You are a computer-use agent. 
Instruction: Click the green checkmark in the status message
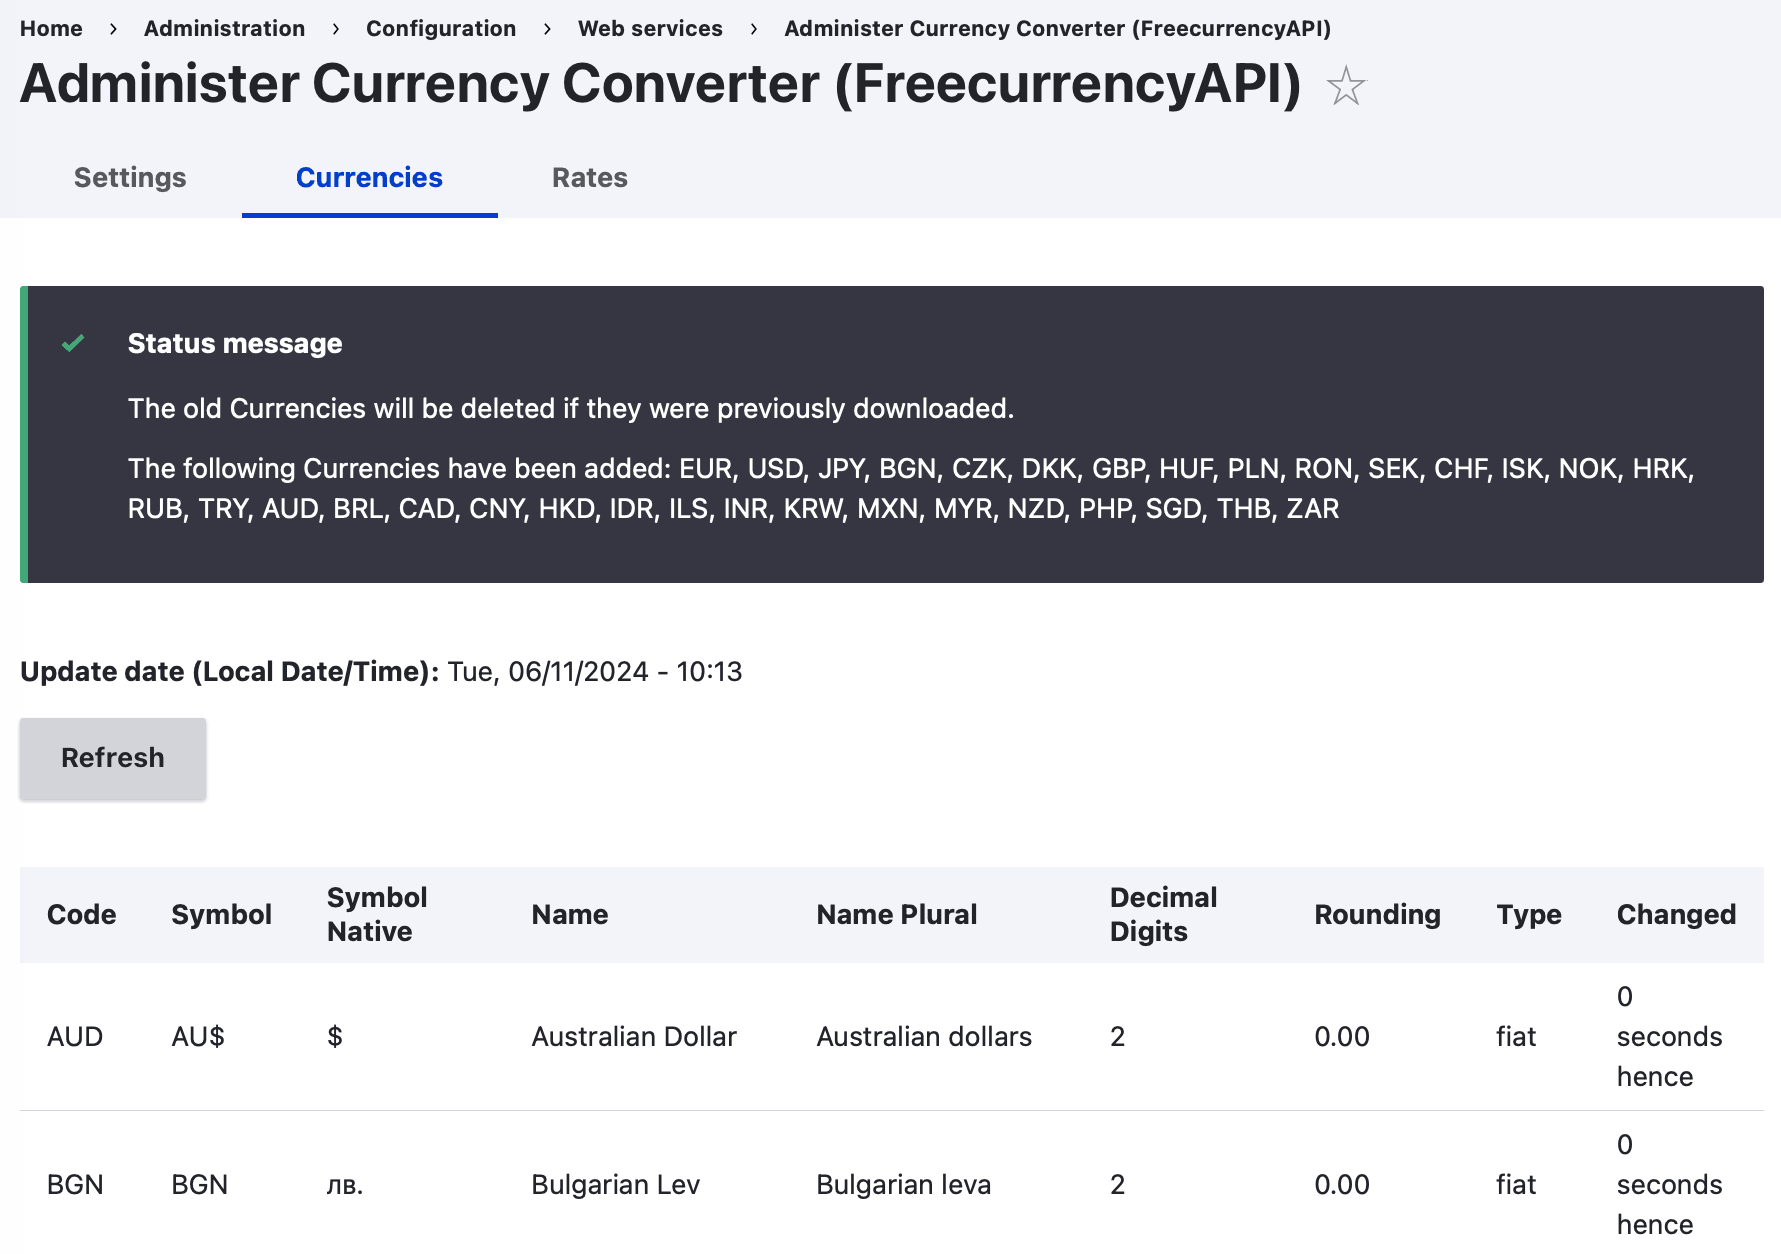71,344
